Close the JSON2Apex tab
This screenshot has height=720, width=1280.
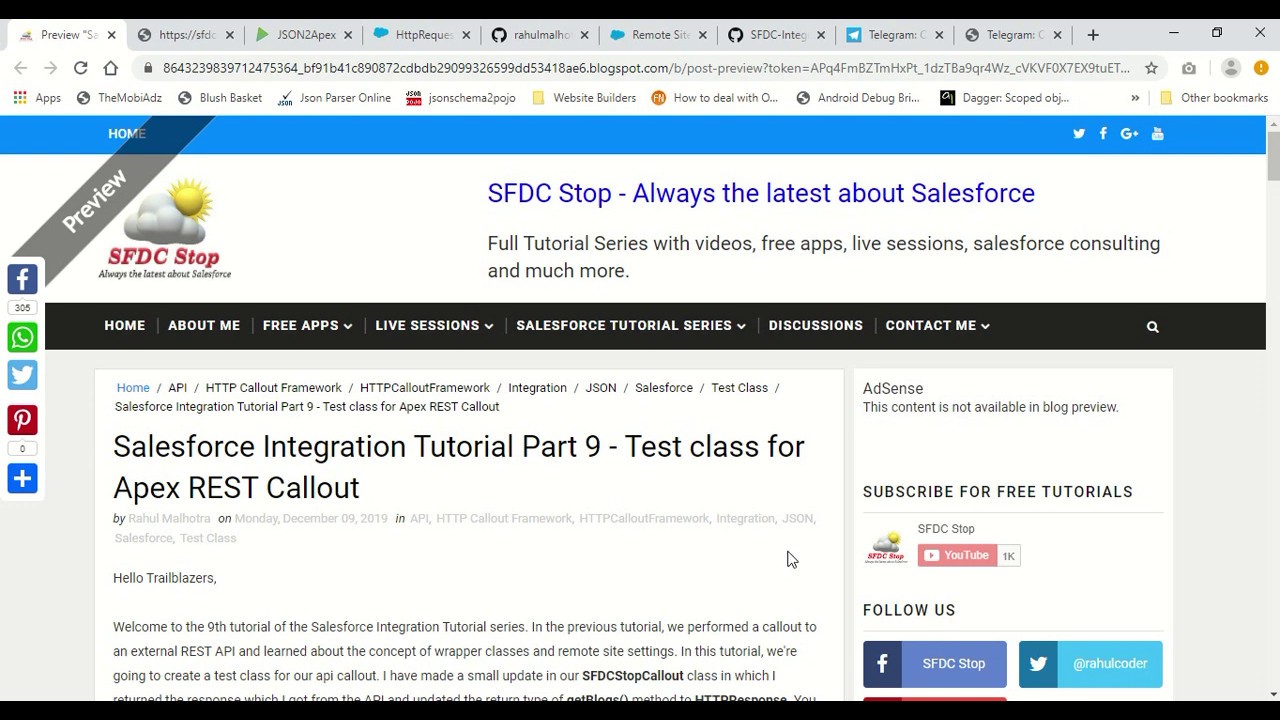click(348, 35)
